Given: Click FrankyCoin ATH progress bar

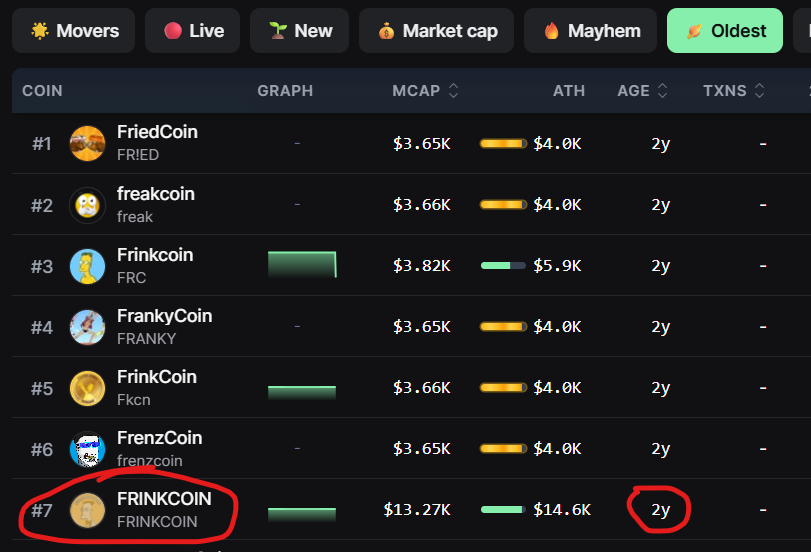Looking at the screenshot, I should [503, 326].
